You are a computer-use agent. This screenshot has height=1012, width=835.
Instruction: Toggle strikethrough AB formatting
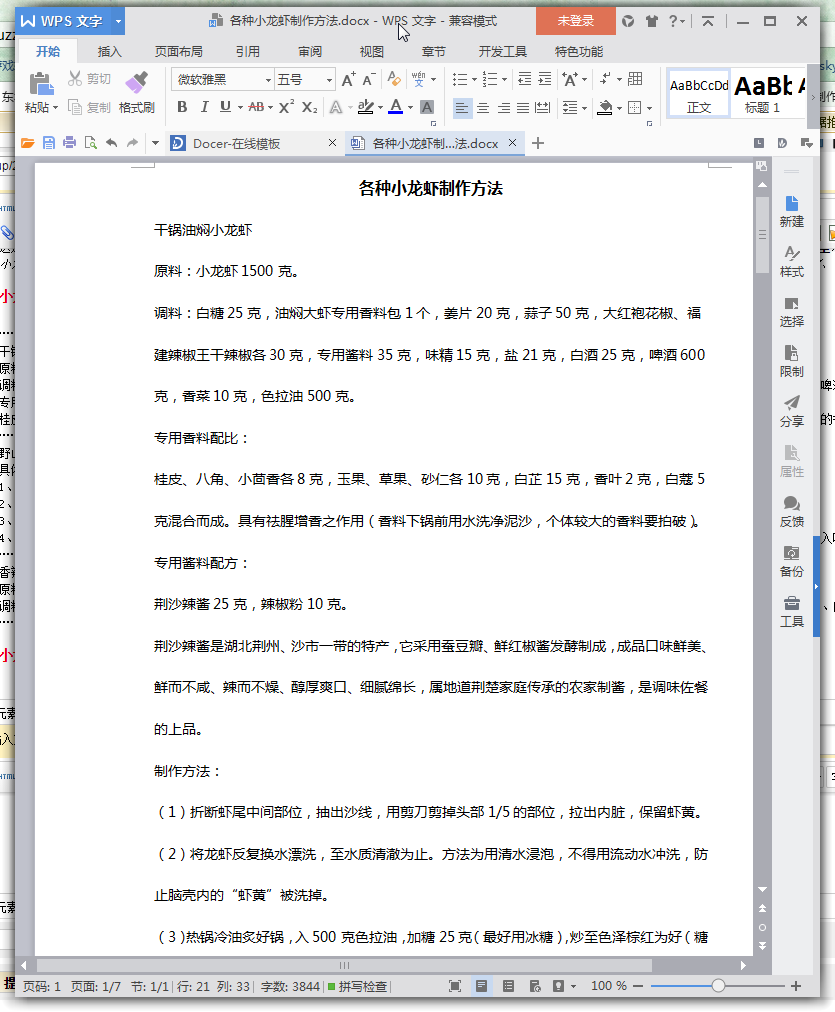tap(256, 107)
